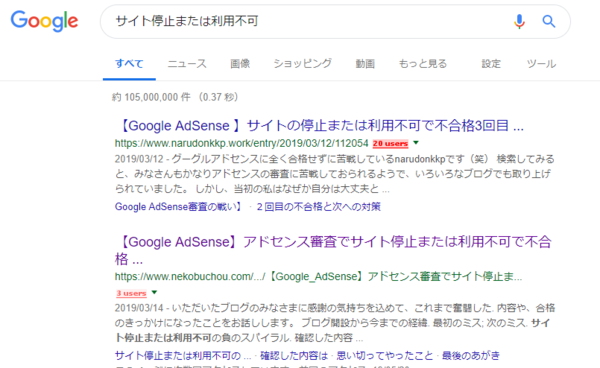Screen dimensions: 600x368
Task: Click the Google logo
Action: [x=44, y=21]
